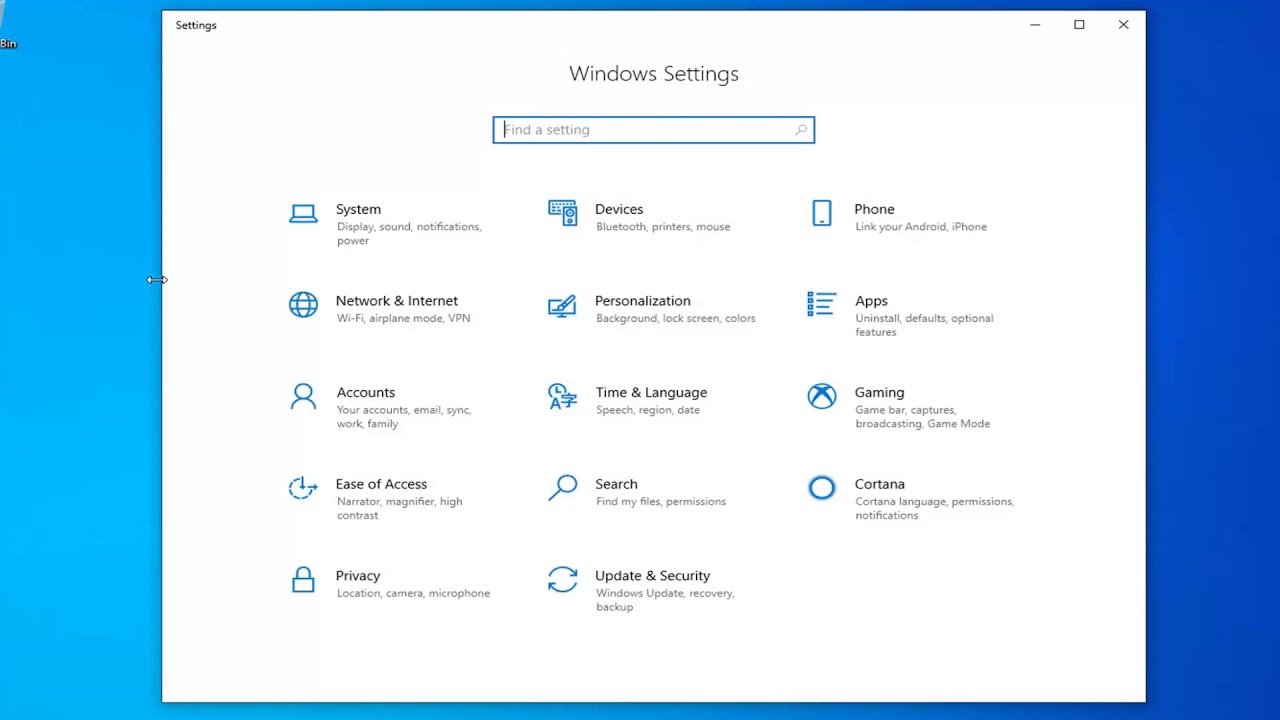The image size is (1280, 720).
Task: Click the search magnifier in Find a setting
Action: 801,130
